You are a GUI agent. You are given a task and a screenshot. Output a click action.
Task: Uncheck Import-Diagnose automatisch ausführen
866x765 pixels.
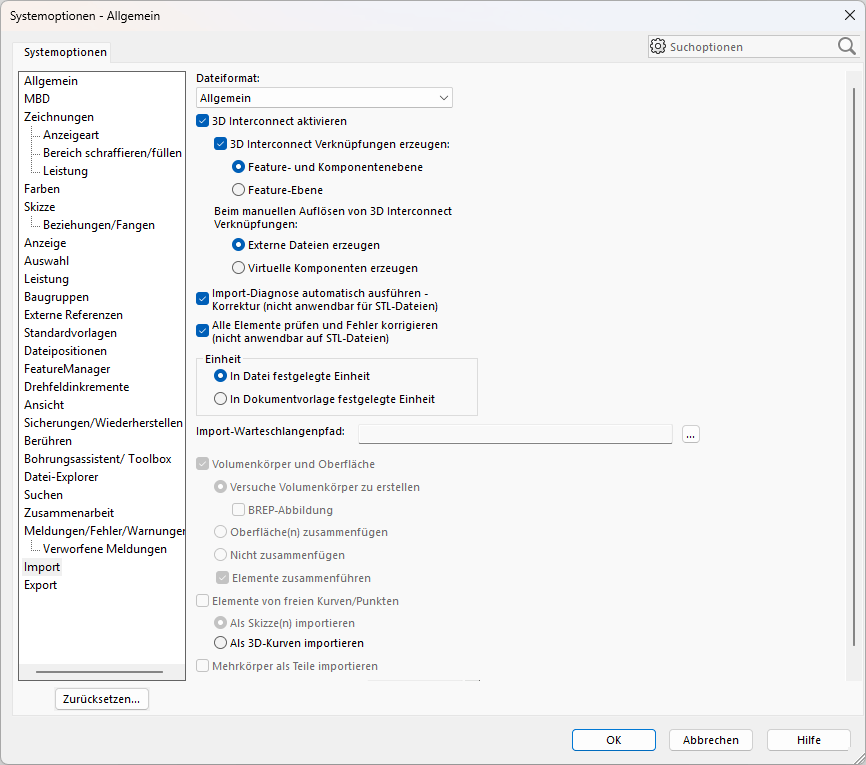[202, 298]
